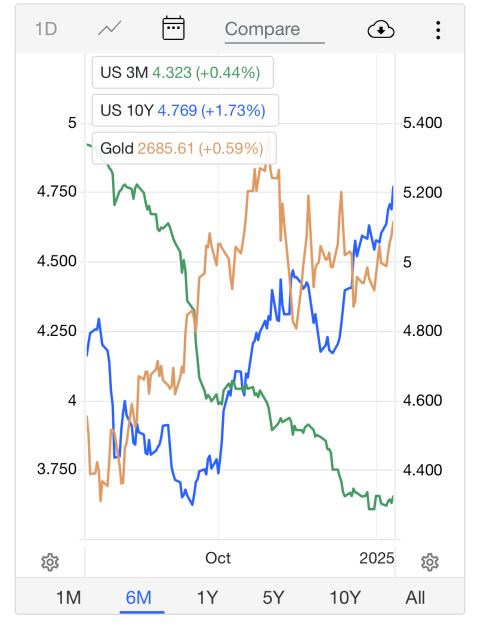Click the Oct marker on time axis
The width and height of the screenshot is (480, 625).
click(218, 558)
